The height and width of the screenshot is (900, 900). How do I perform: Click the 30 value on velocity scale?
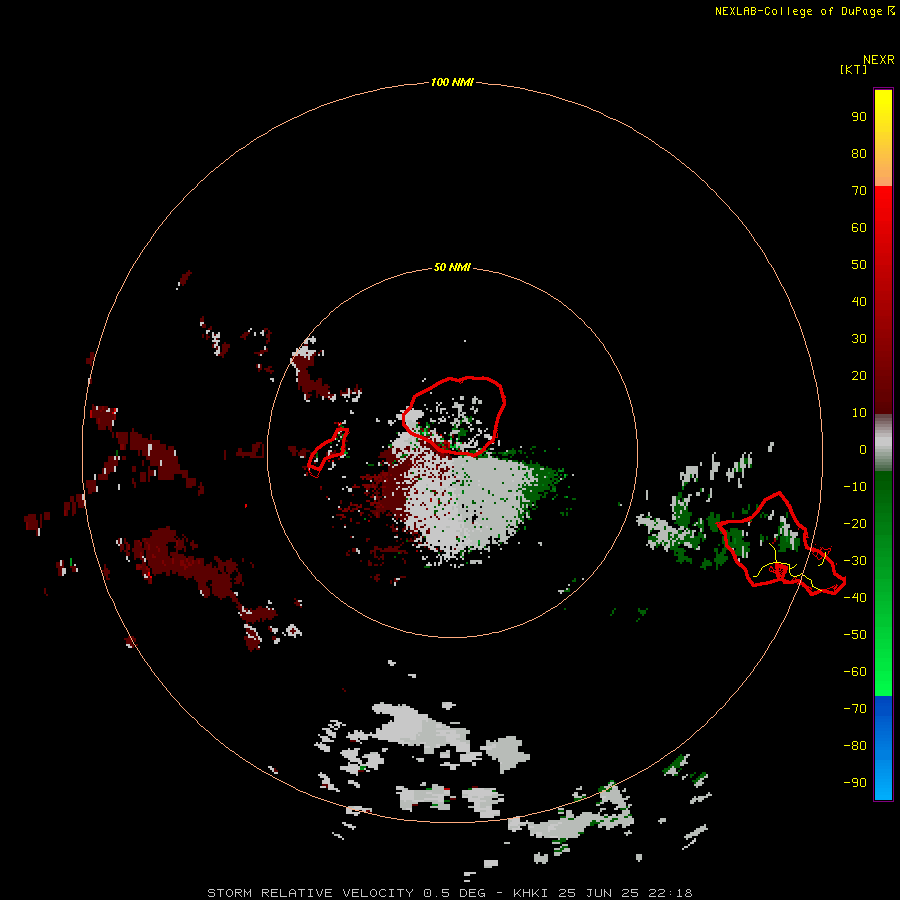(x=859, y=339)
